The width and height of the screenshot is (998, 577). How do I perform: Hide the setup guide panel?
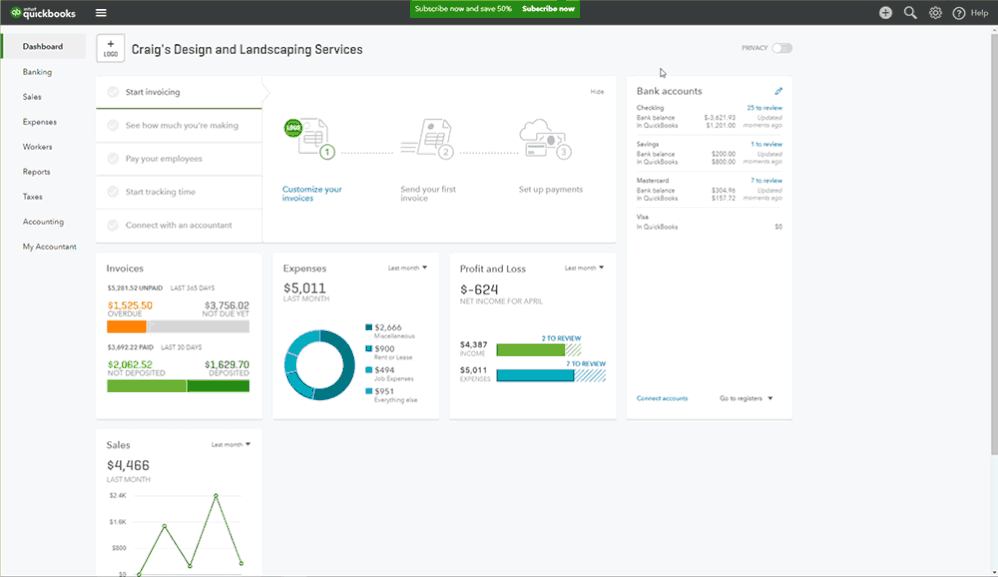pyautogui.click(x=597, y=92)
